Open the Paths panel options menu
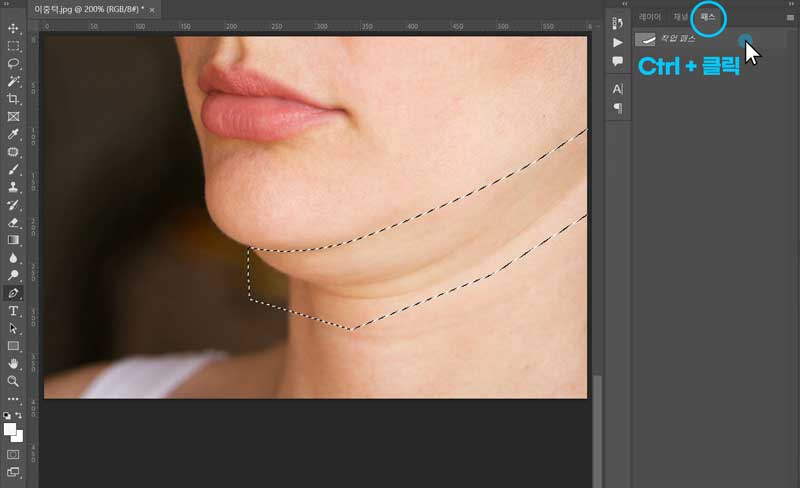Screen dimensions: 800x488 [790, 17]
